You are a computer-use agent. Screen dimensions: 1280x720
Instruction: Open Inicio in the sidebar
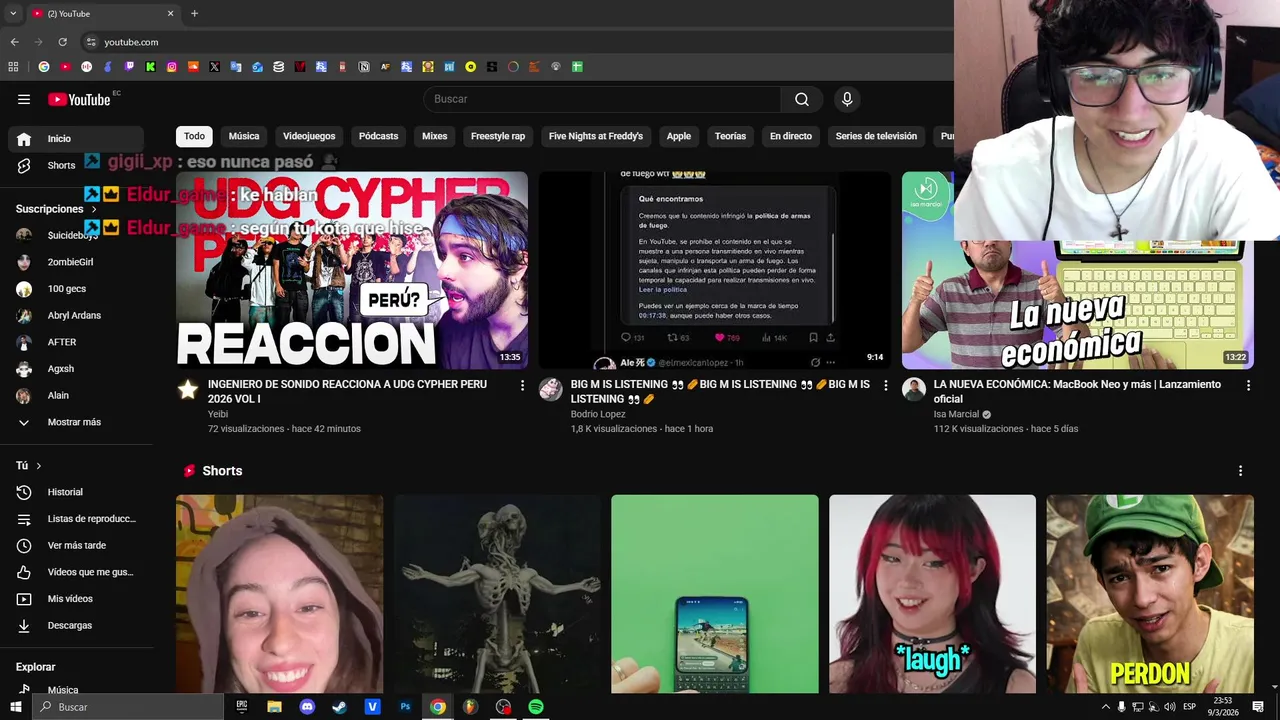76,139
